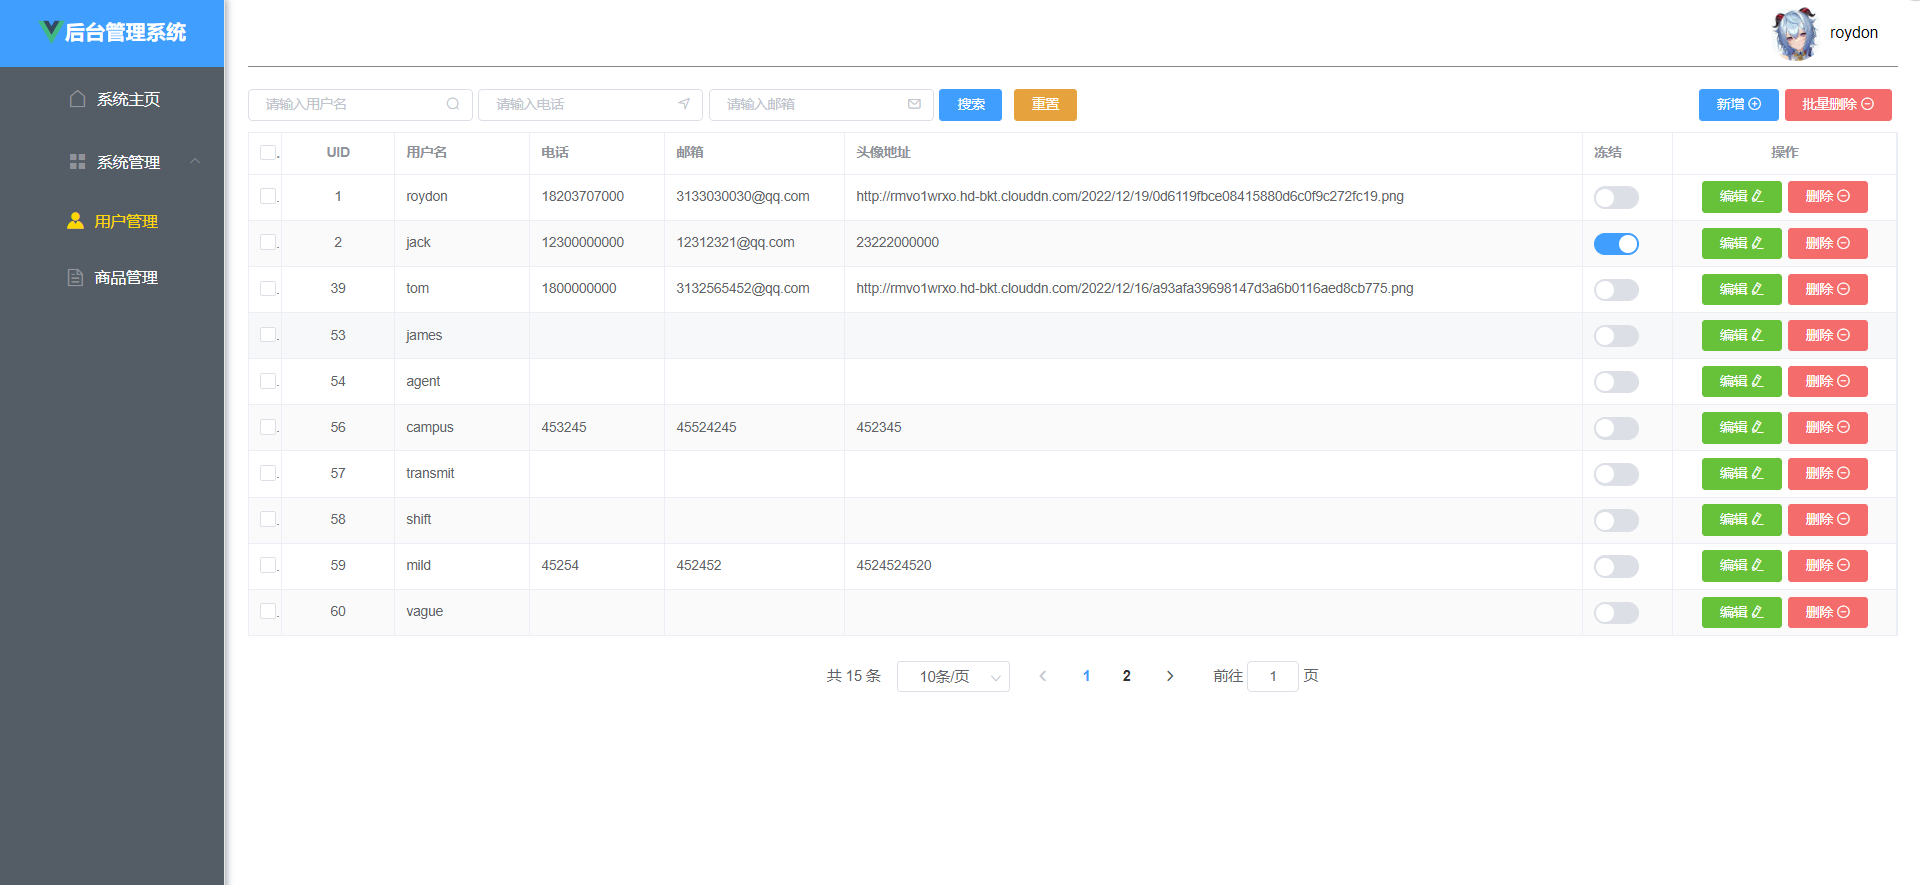Edit the vague user row
1920x885 pixels.
click(x=1741, y=612)
